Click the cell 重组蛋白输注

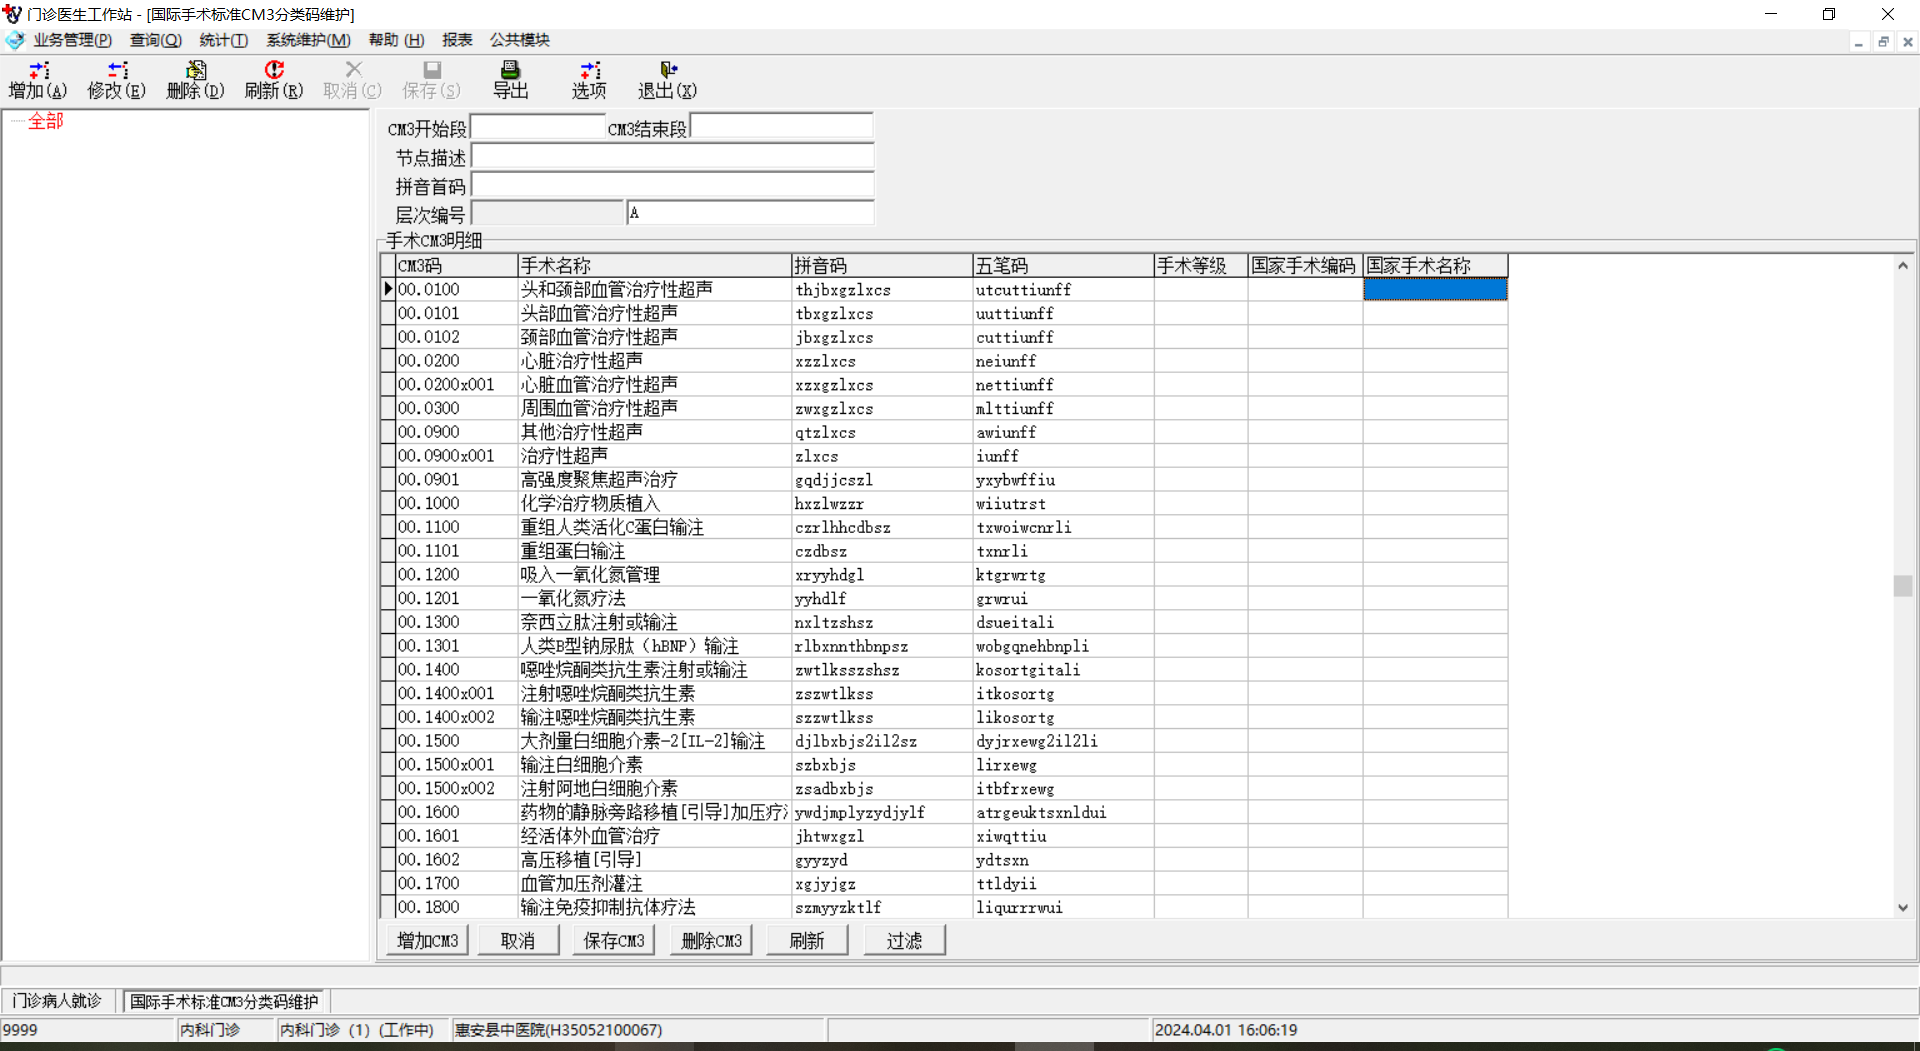click(x=654, y=551)
